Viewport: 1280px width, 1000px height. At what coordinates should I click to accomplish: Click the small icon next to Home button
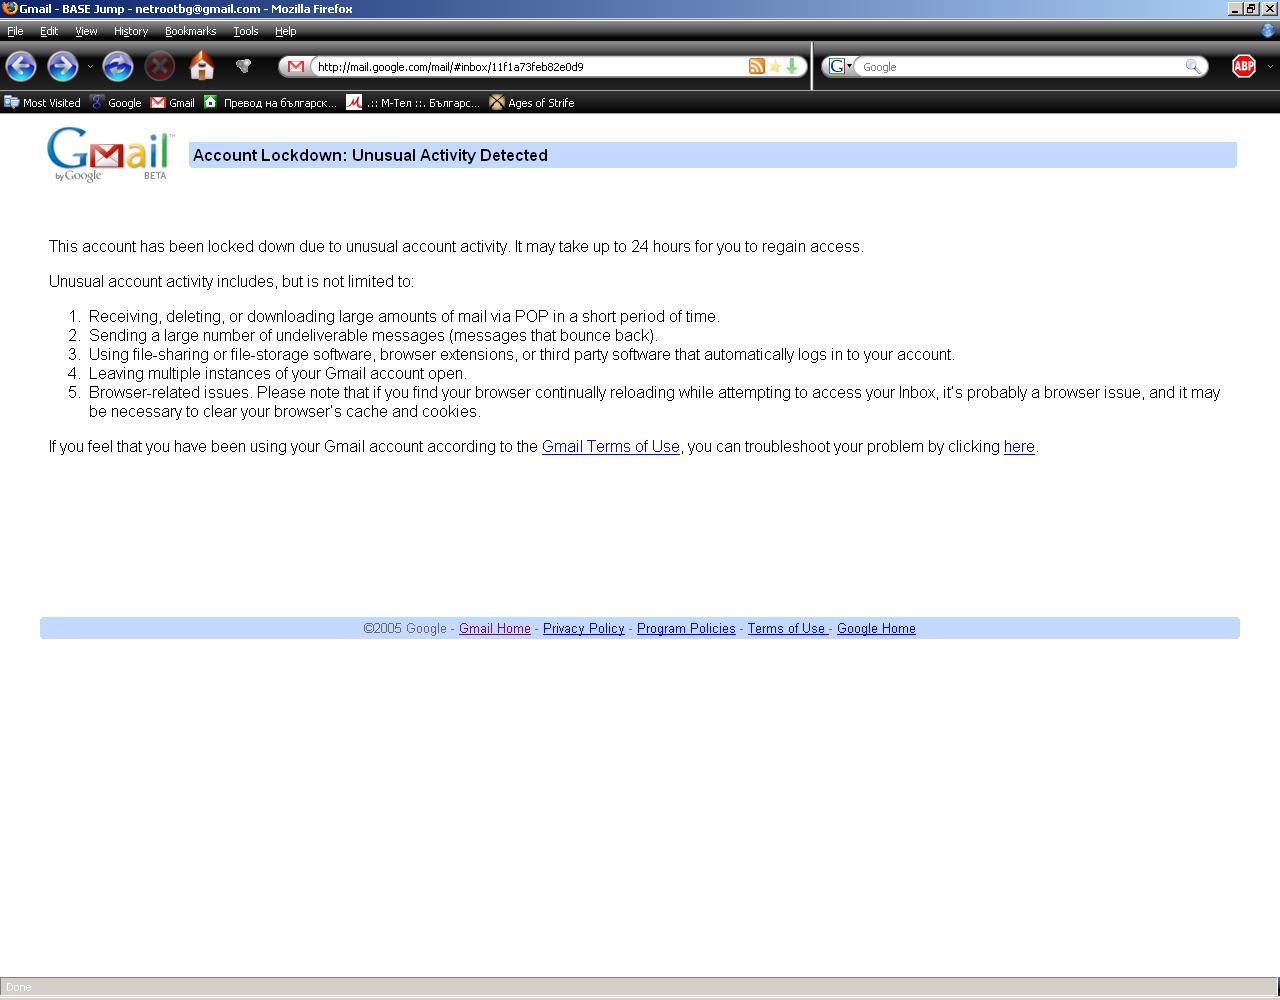coord(243,66)
